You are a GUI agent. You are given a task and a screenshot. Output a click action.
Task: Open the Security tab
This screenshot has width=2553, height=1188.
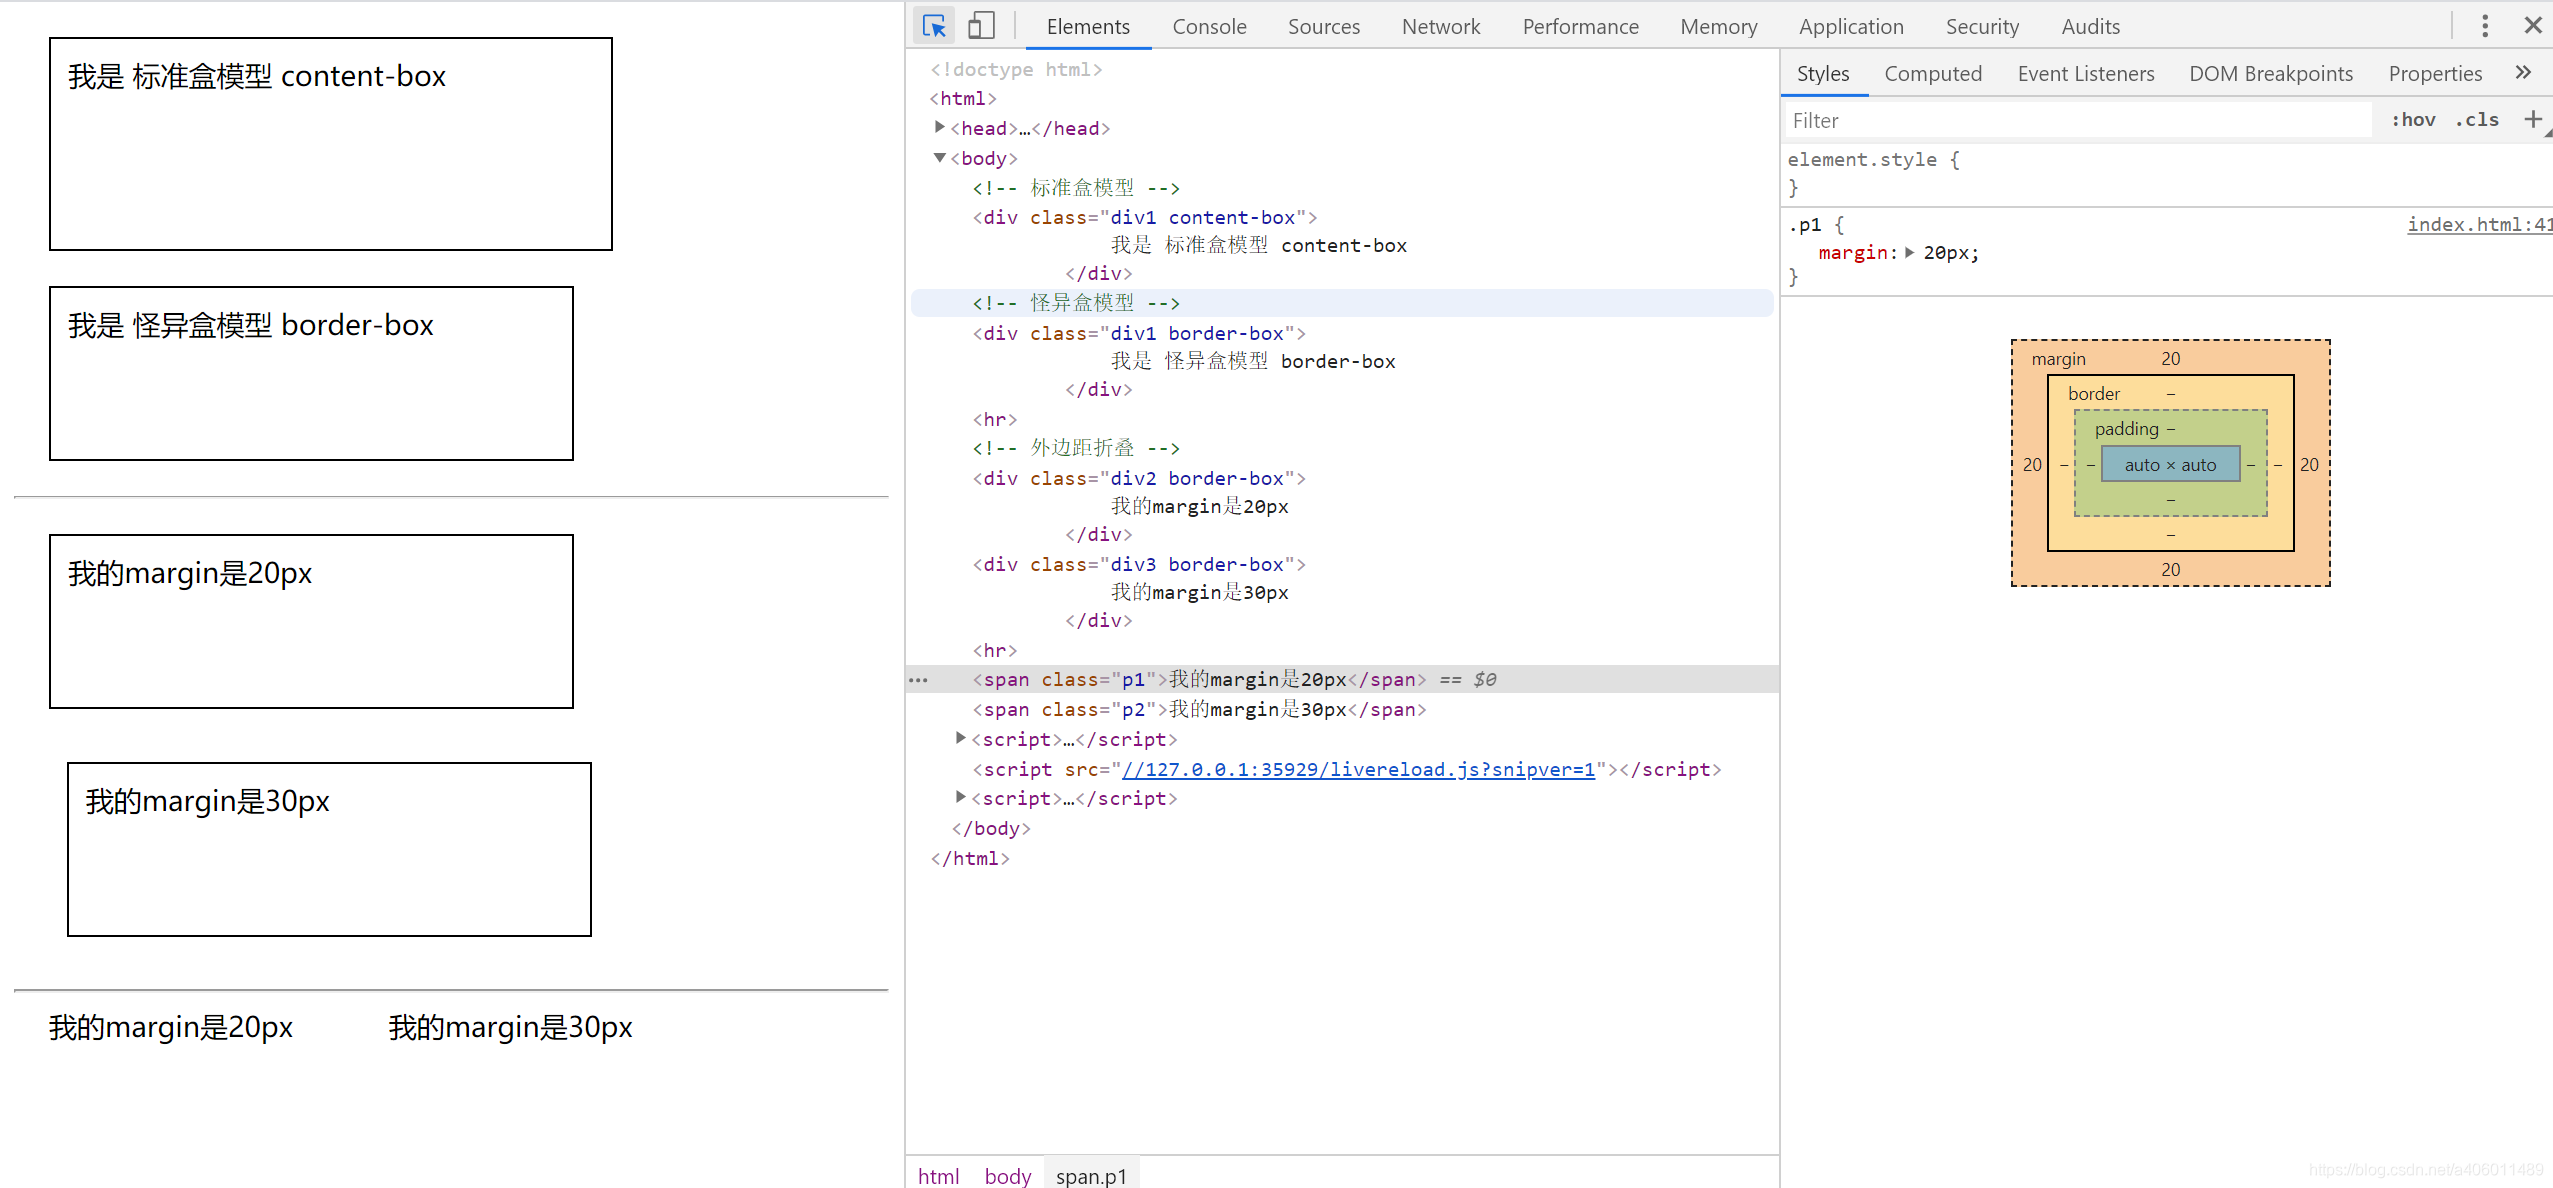(x=1982, y=27)
